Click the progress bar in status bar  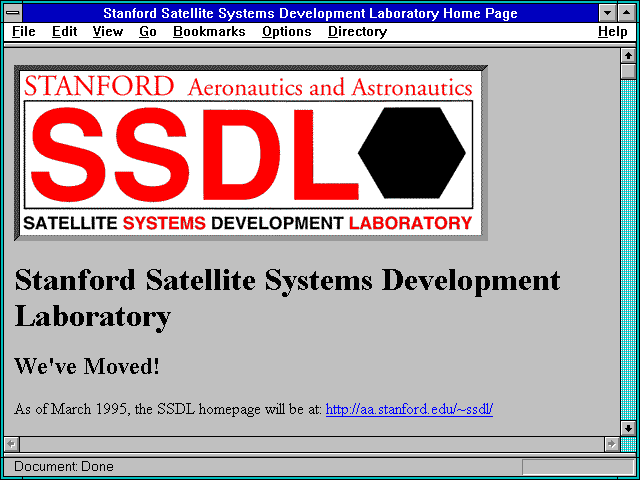(x=578, y=467)
